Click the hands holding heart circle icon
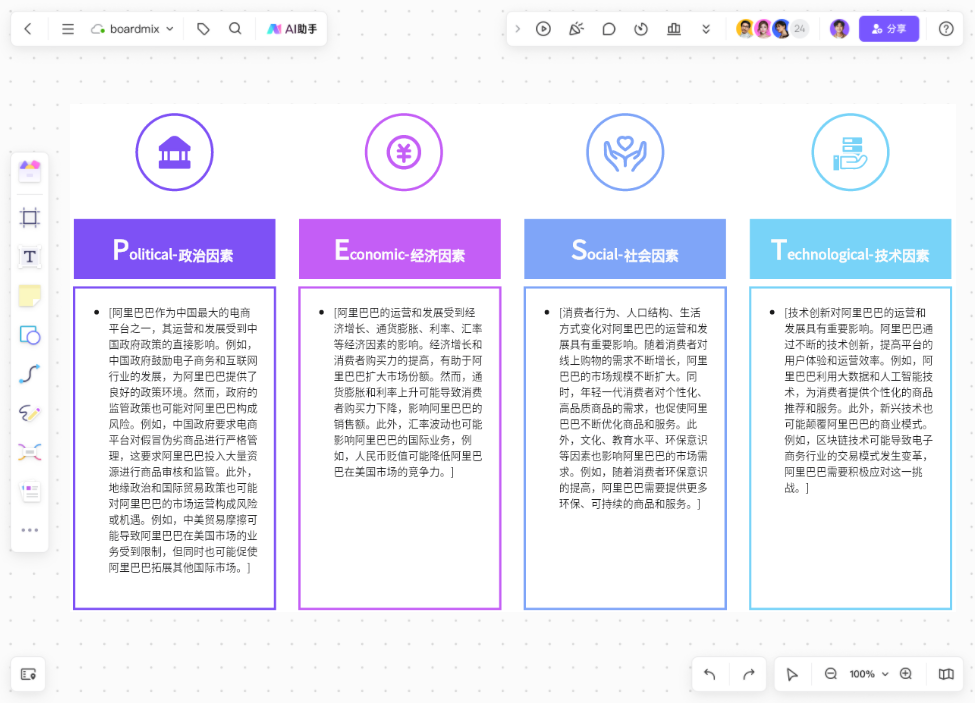Screen dimensions: 976x704 625,152
